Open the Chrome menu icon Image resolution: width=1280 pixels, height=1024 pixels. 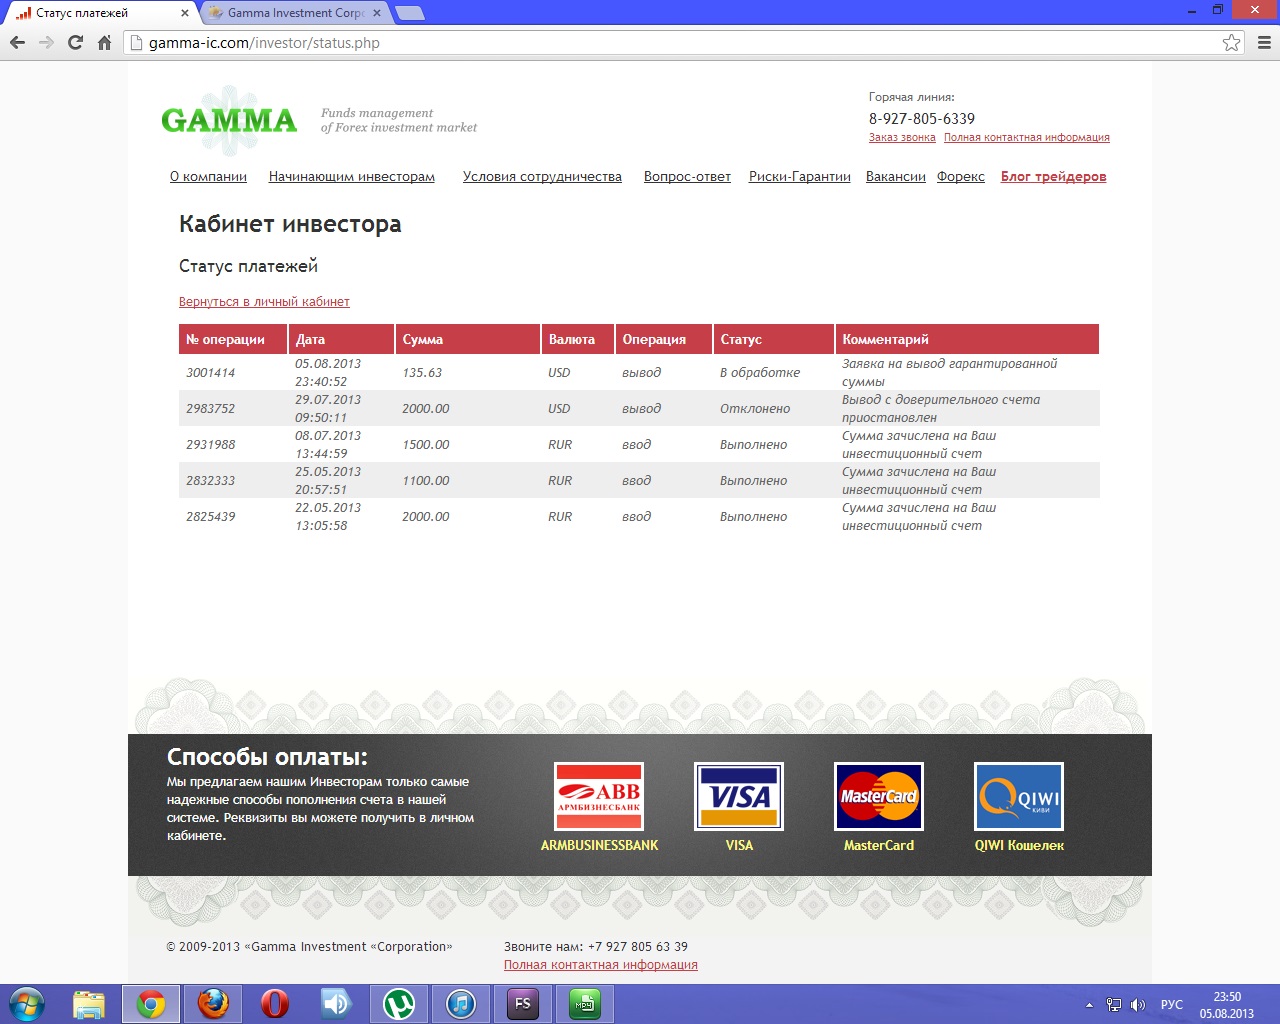click(1264, 43)
